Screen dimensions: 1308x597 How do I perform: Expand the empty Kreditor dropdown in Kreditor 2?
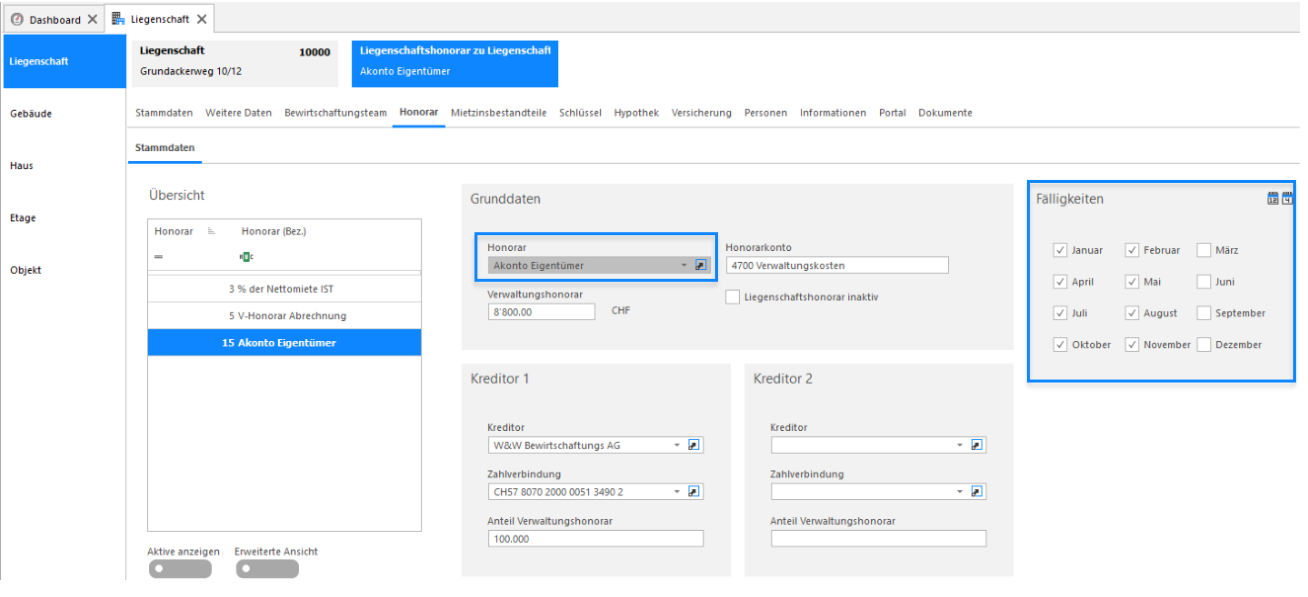[961, 445]
